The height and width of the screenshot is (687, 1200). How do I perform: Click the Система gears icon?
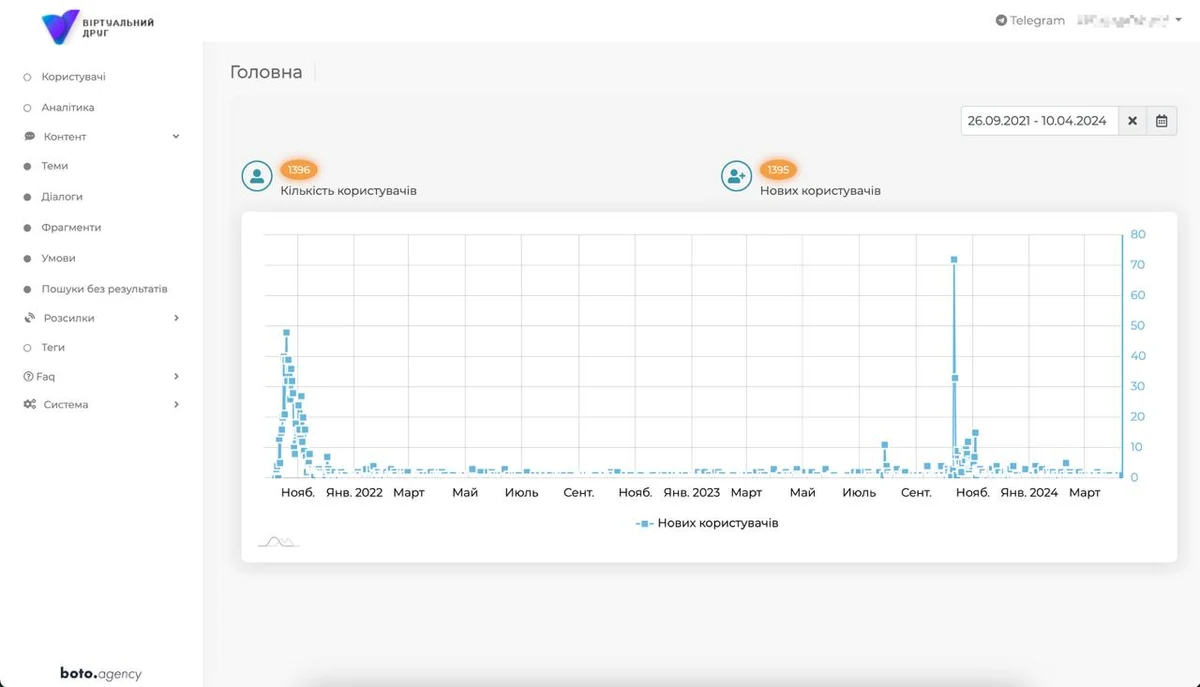click(30, 405)
